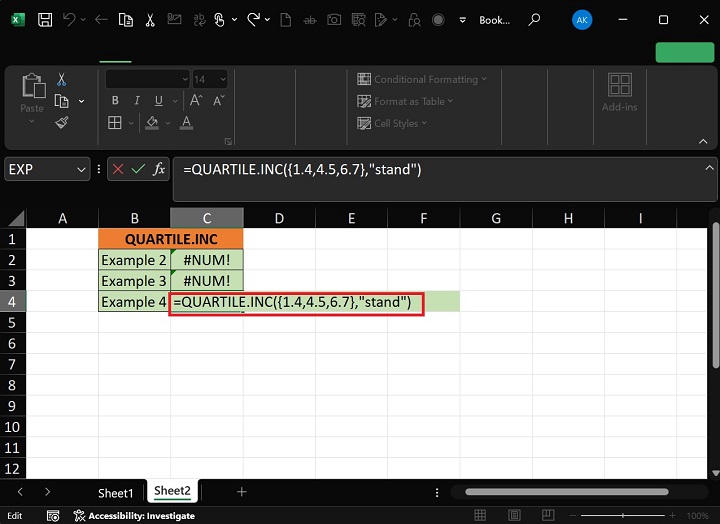The height and width of the screenshot is (524, 720).
Task: Select row 7 header
Action: (x=12, y=364)
